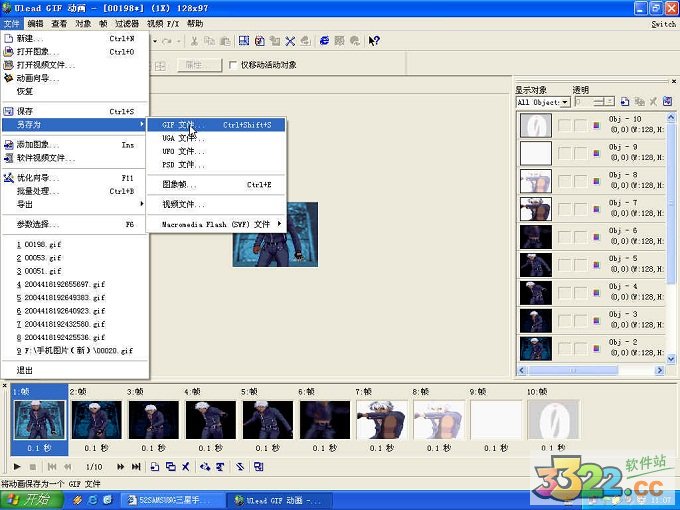The width and height of the screenshot is (680, 510).
Task: Click the Windows 开始 Start button
Action: coord(28,499)
